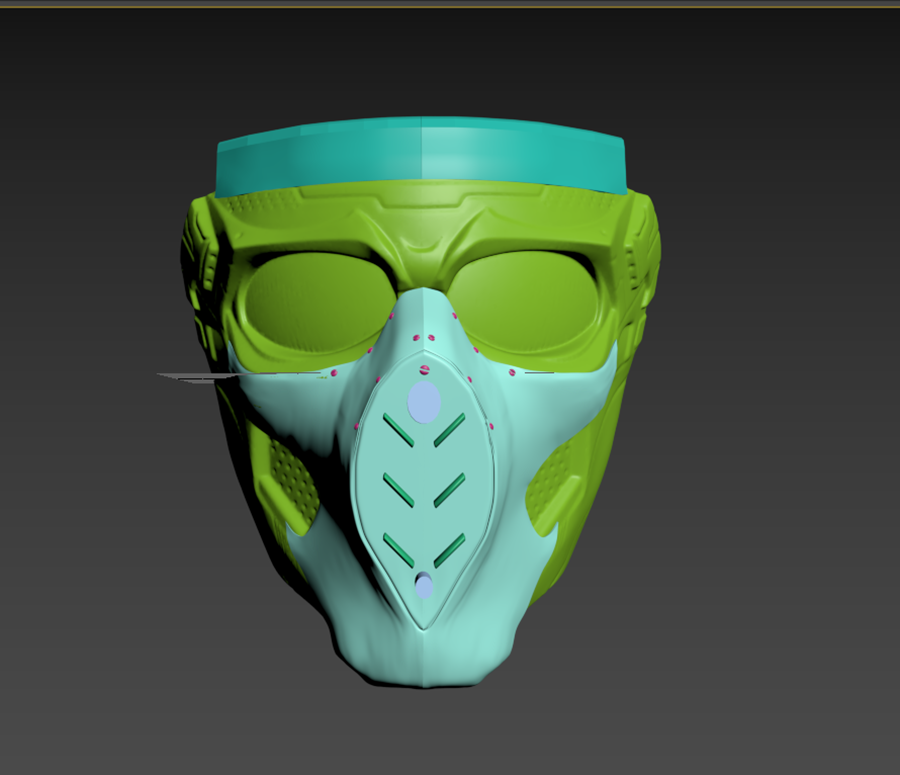Click the pink rivet above the blue oval
Screen dimensions: 900x775
[425, 369]
